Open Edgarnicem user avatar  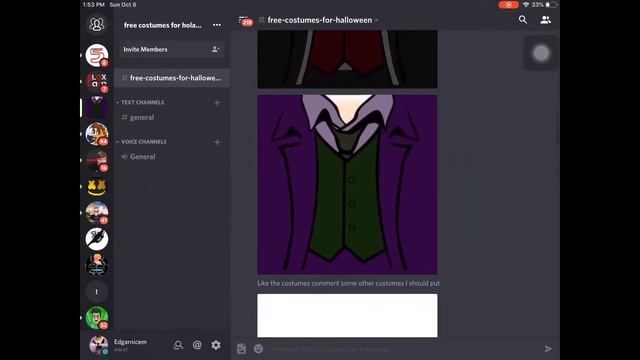click(x=99, y=345)
